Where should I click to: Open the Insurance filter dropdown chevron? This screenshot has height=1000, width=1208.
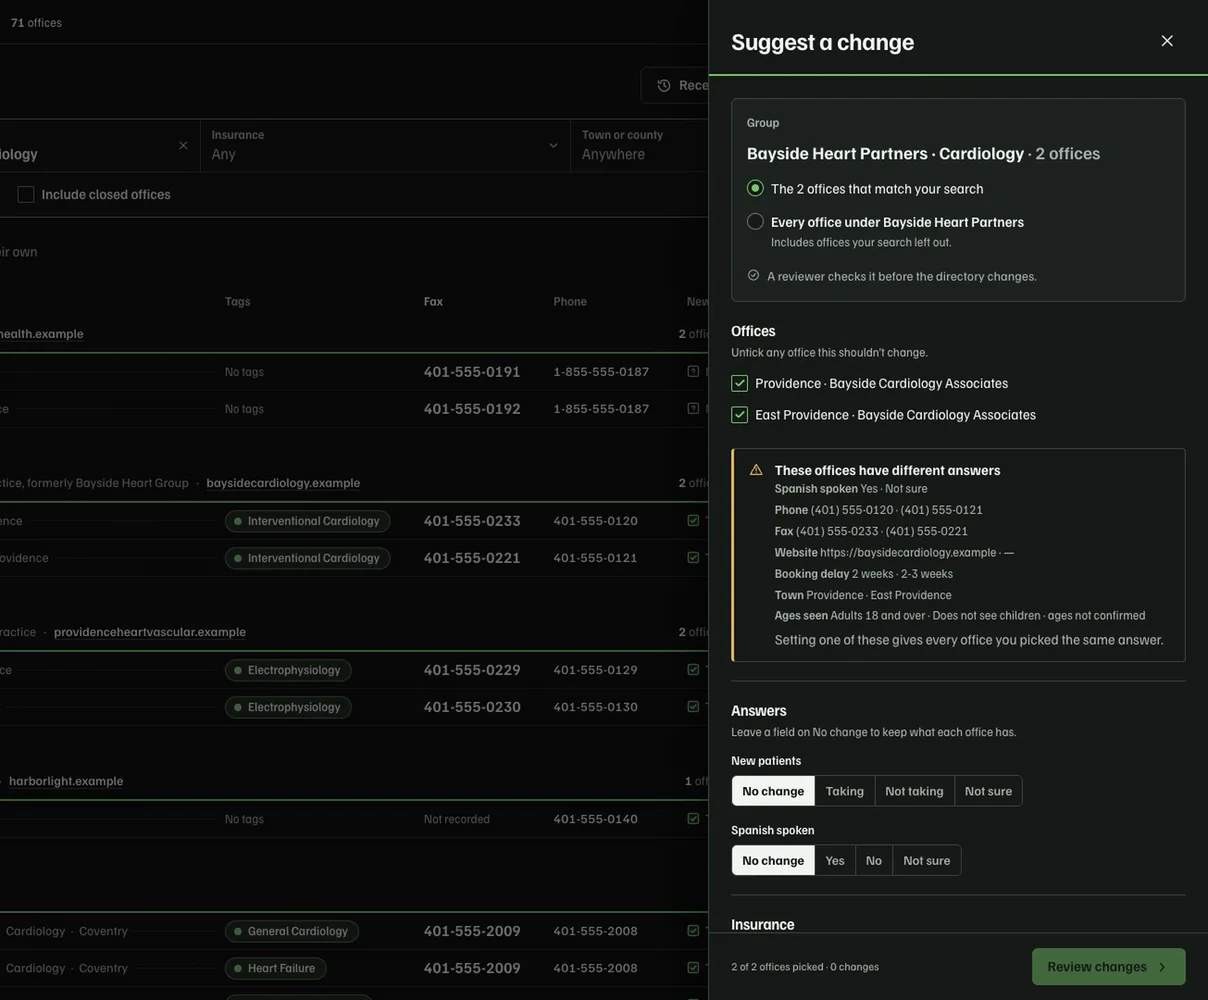coord(553,146)
